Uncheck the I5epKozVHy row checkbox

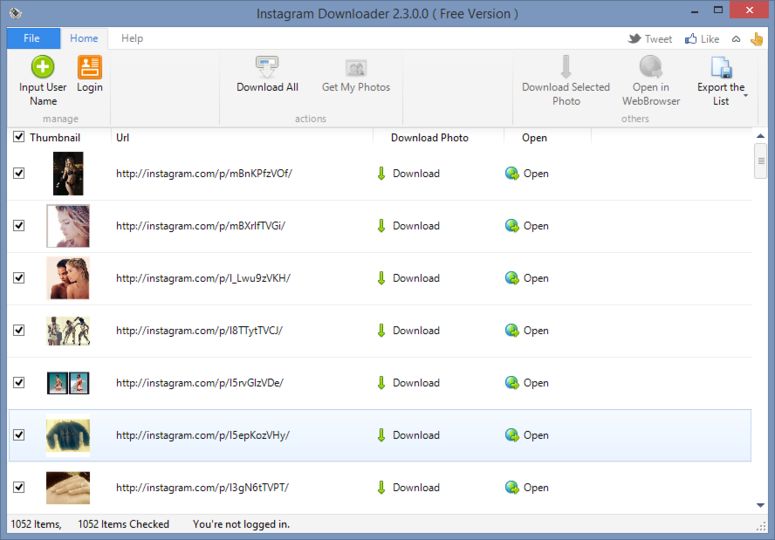click(x=19, y=435)
